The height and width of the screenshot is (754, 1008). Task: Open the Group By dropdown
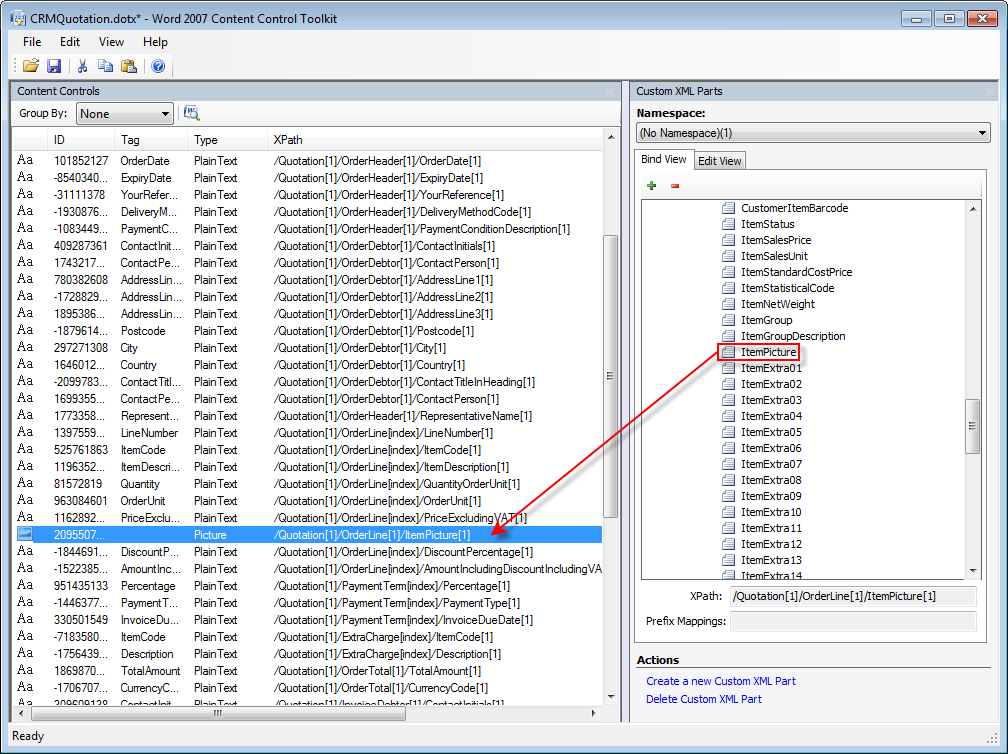(x=125, y=114)
